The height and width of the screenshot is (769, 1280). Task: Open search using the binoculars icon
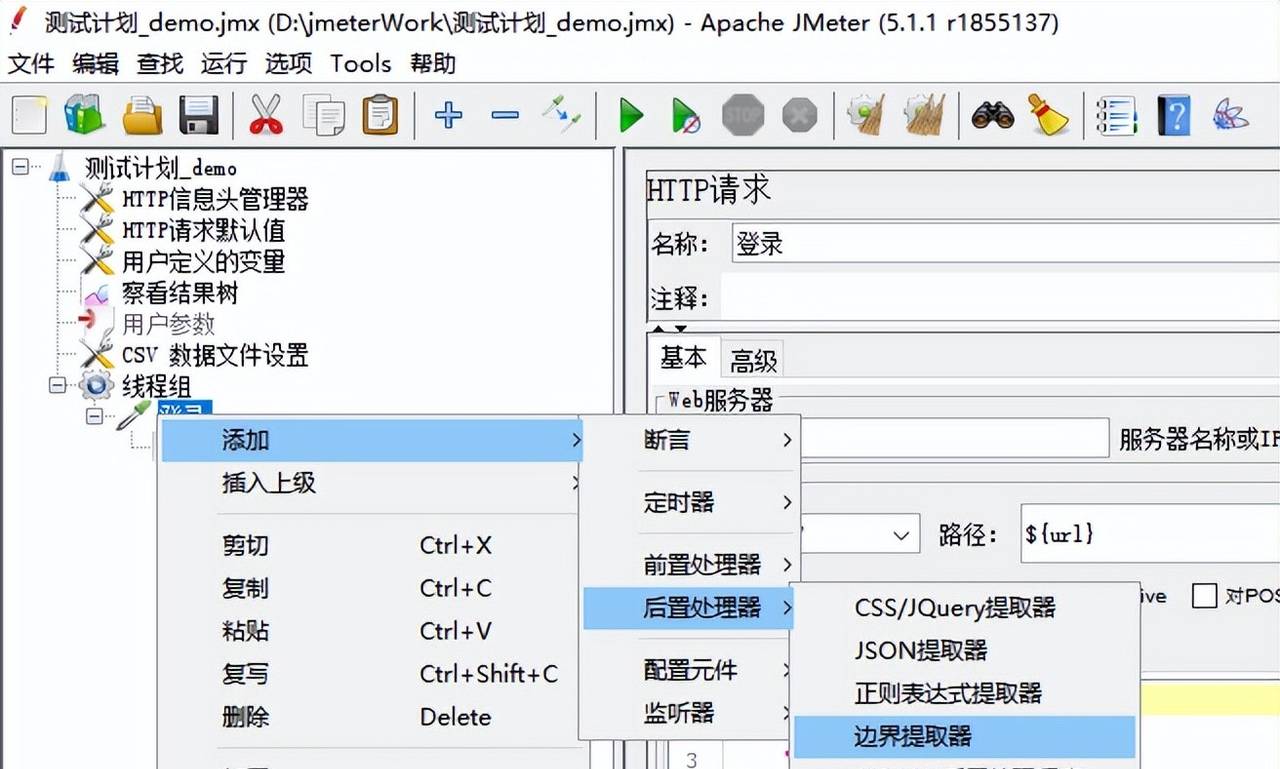[x=991, y=115]
